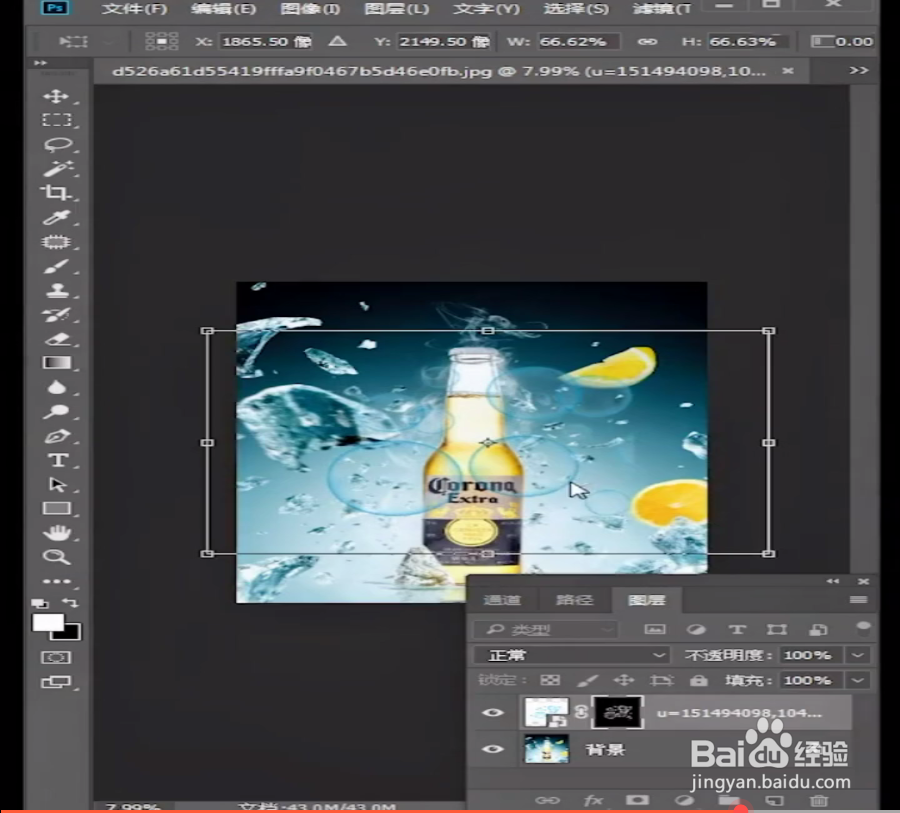Click the W width percentage field

coord(578,41)
